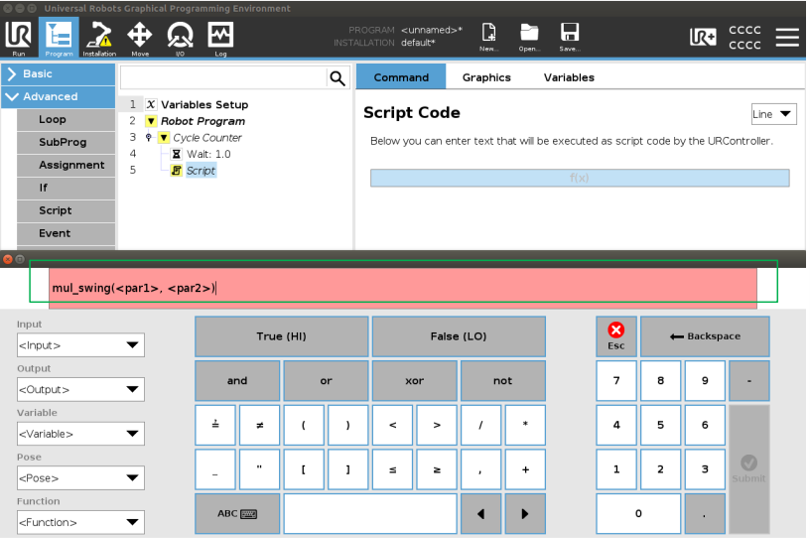810x538 pixels.
Task: Click the number 7 key
Action: click(x=616, y=381)
